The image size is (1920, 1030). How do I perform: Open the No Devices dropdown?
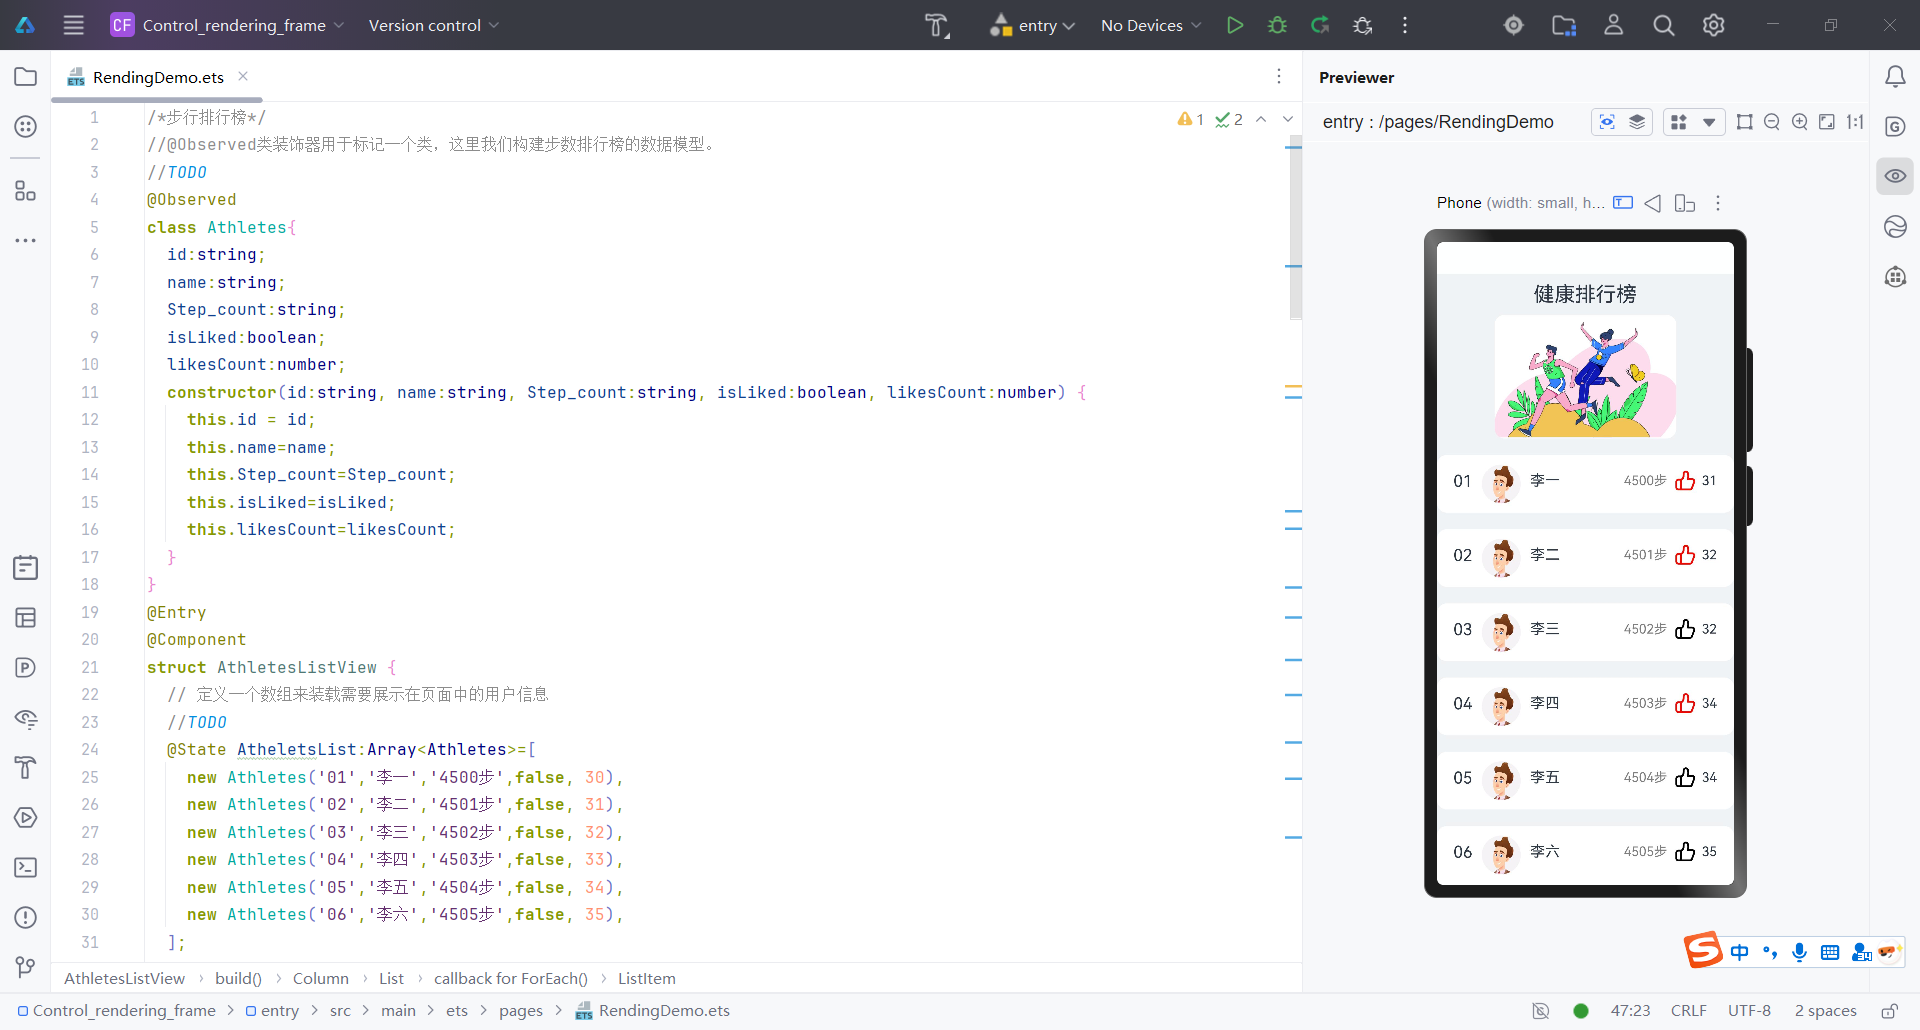coord(1150,25)
